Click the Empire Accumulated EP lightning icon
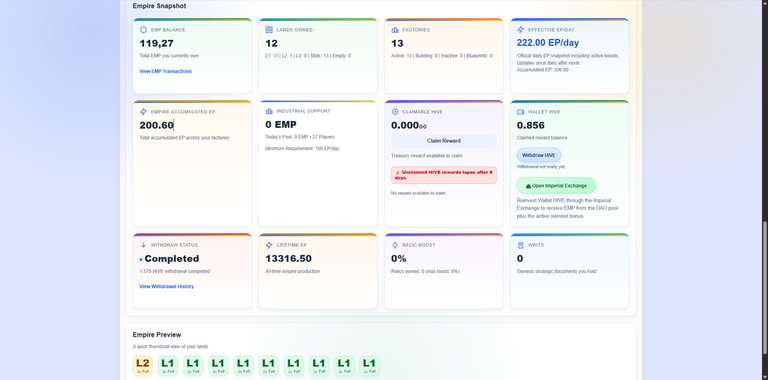Screen dimensions: 768x380 click(144, 112)
